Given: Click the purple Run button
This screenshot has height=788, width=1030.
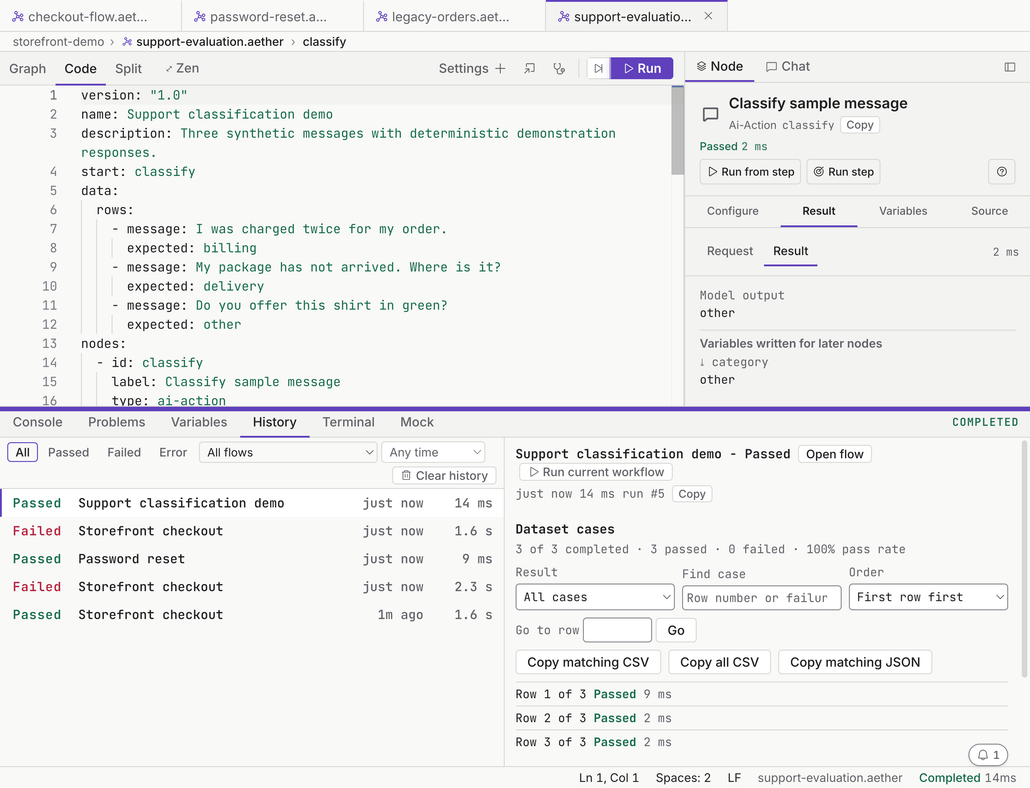Looking at the screenshot, I should pos(642,68).
